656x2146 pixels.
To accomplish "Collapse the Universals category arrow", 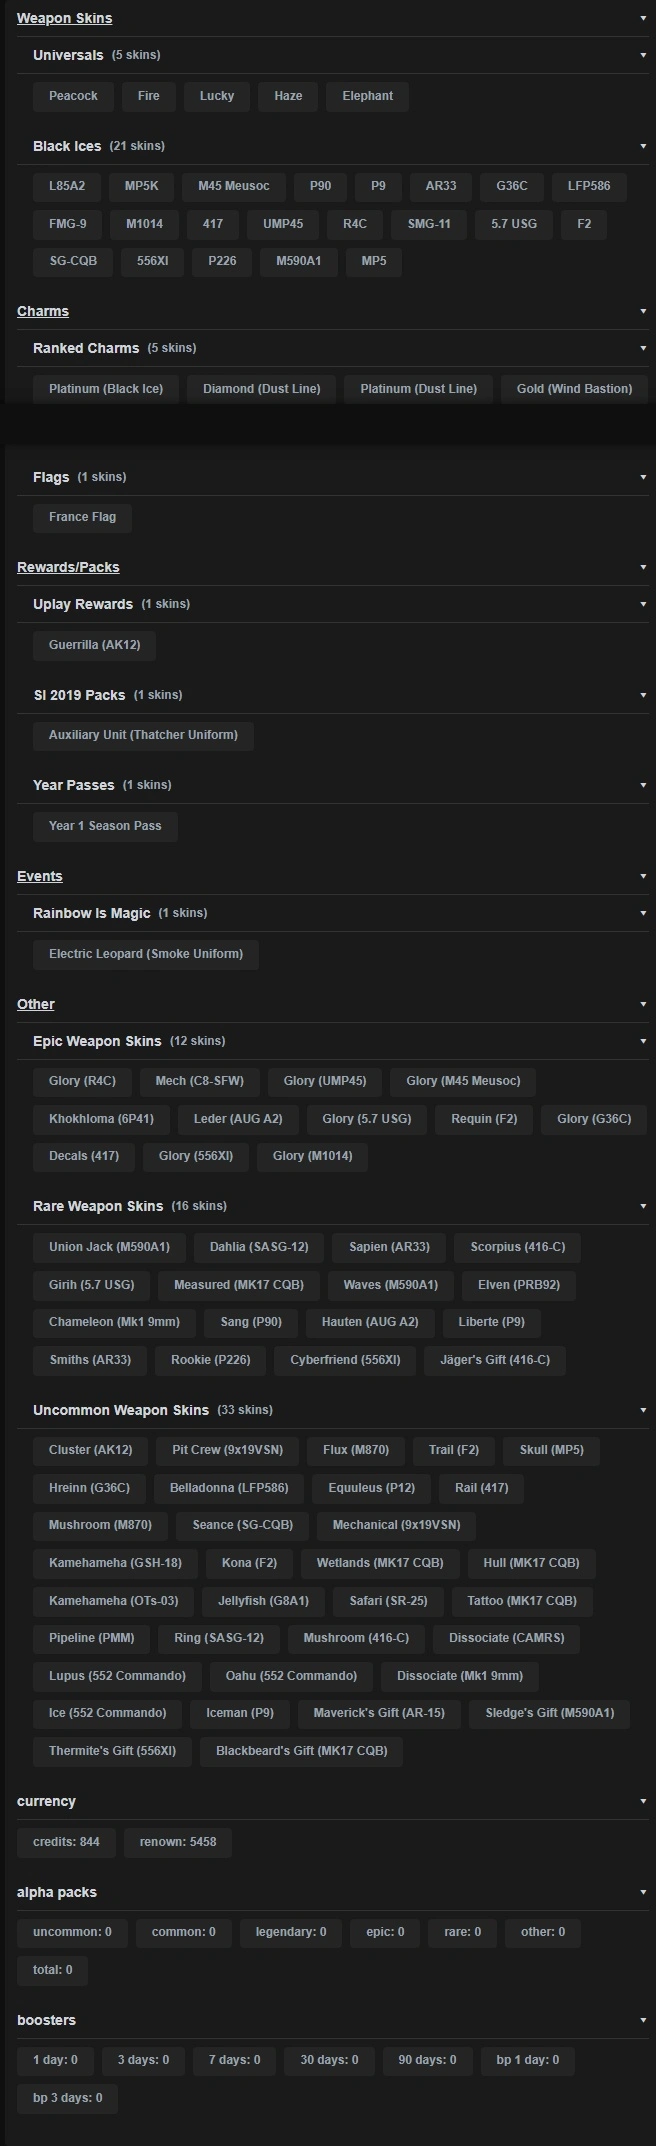I will (643, 55).
